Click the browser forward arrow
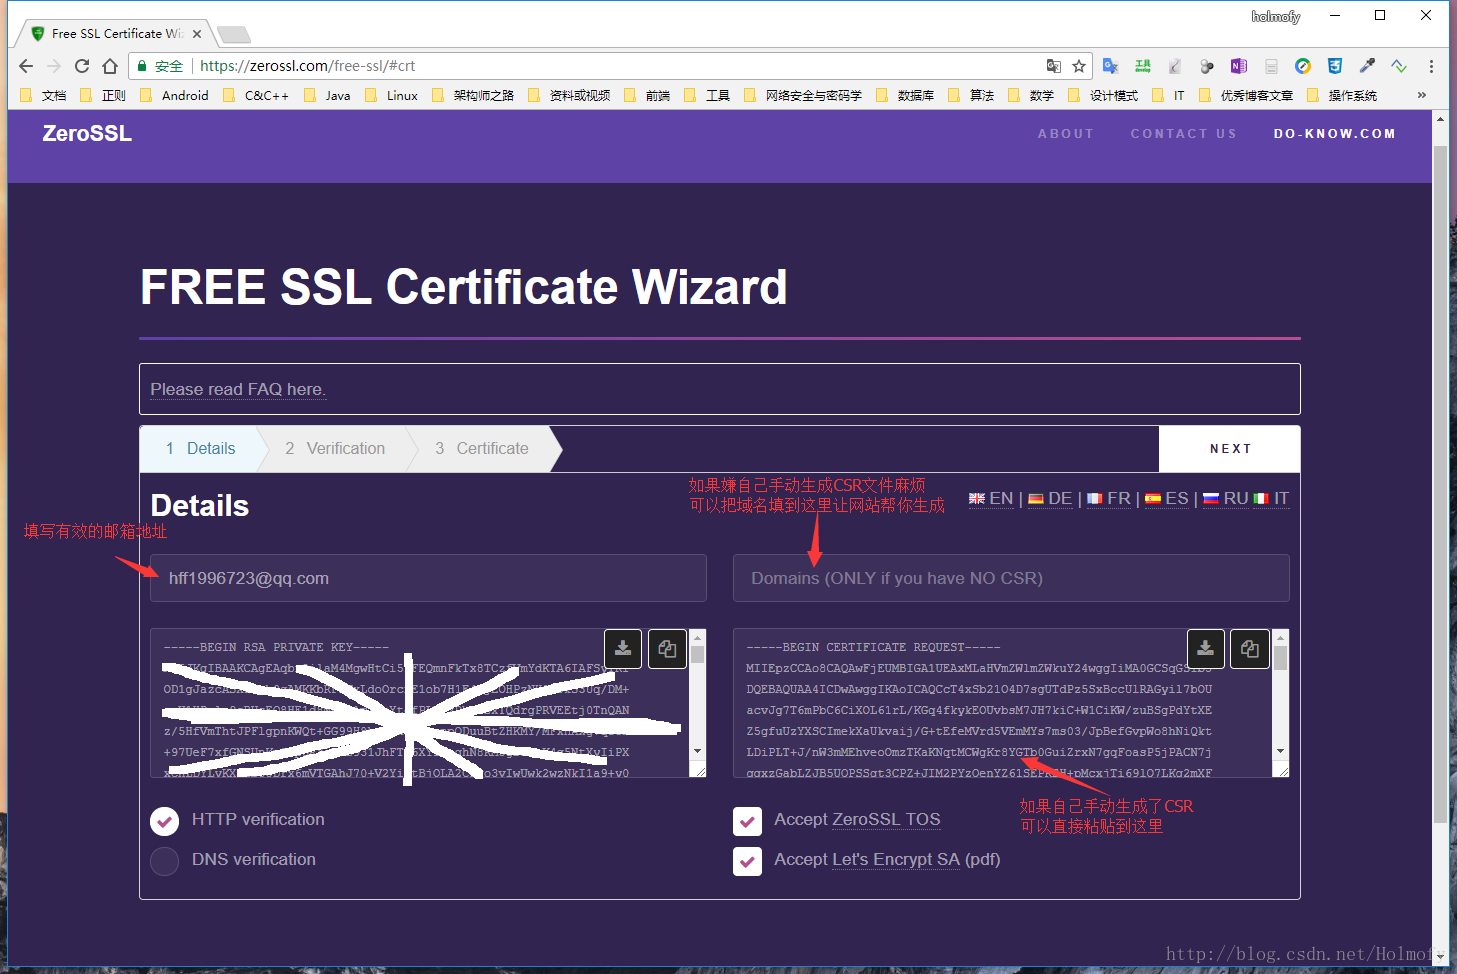The image size is (1457, 974). (x=54, y=66)
